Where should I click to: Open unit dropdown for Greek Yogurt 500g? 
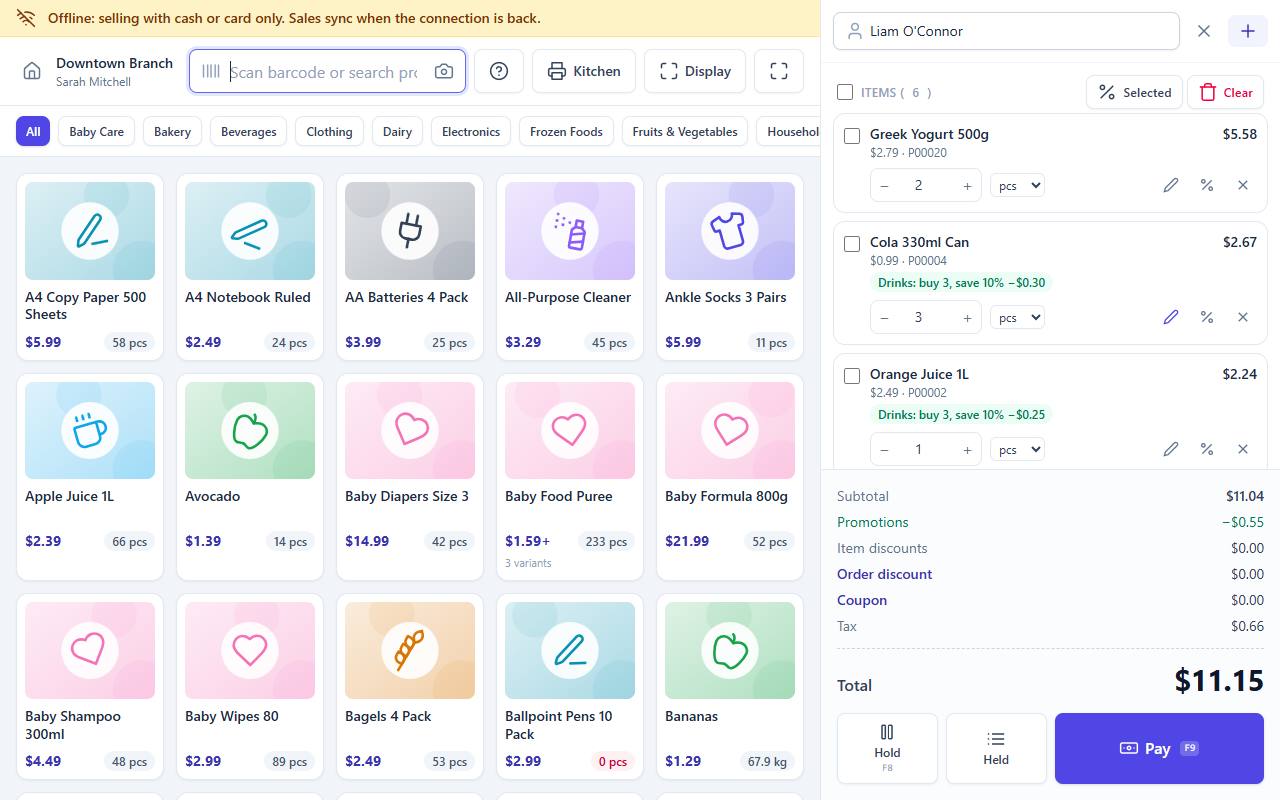tap(1017, 185)
